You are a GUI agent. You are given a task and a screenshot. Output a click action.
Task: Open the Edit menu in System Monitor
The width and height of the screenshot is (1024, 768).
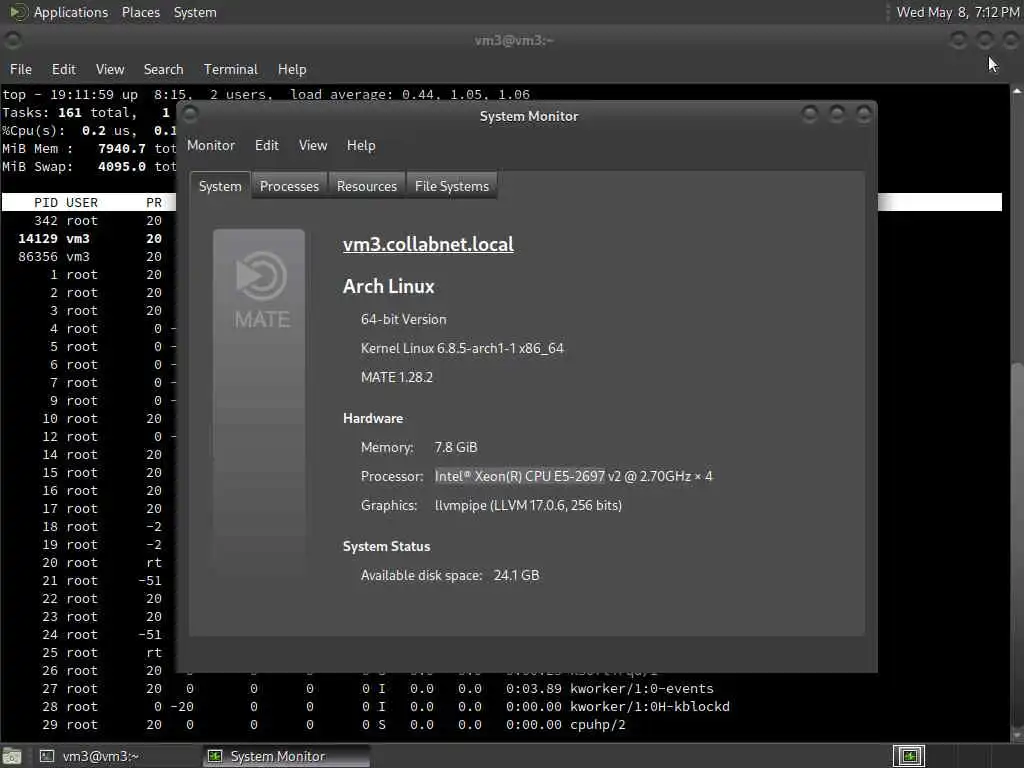click(x=266, y=145)
